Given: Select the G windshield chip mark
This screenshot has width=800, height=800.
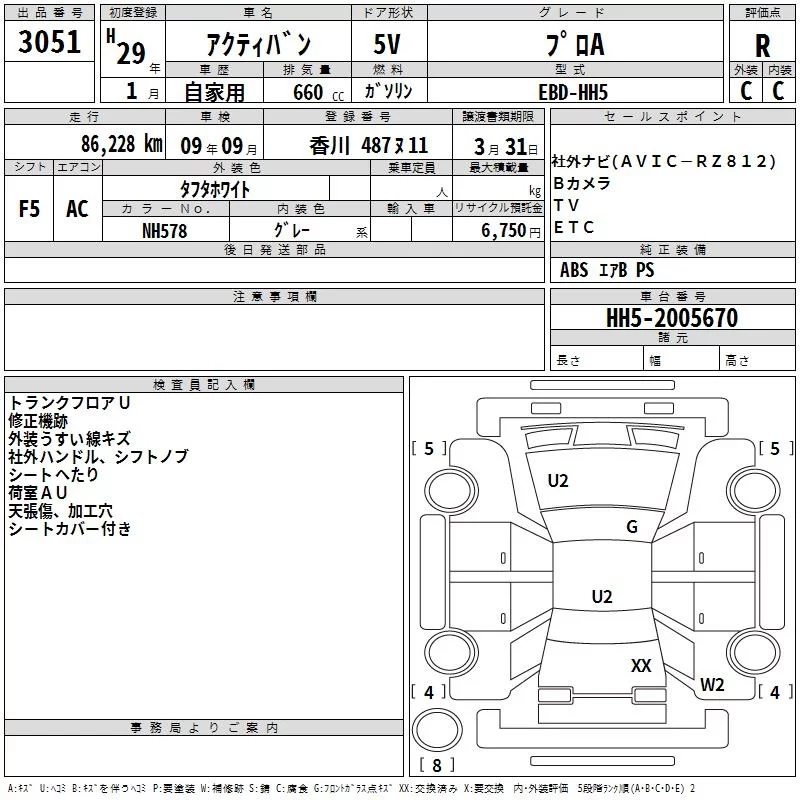Looking at the screenshot, I should (x=632, y=527).
